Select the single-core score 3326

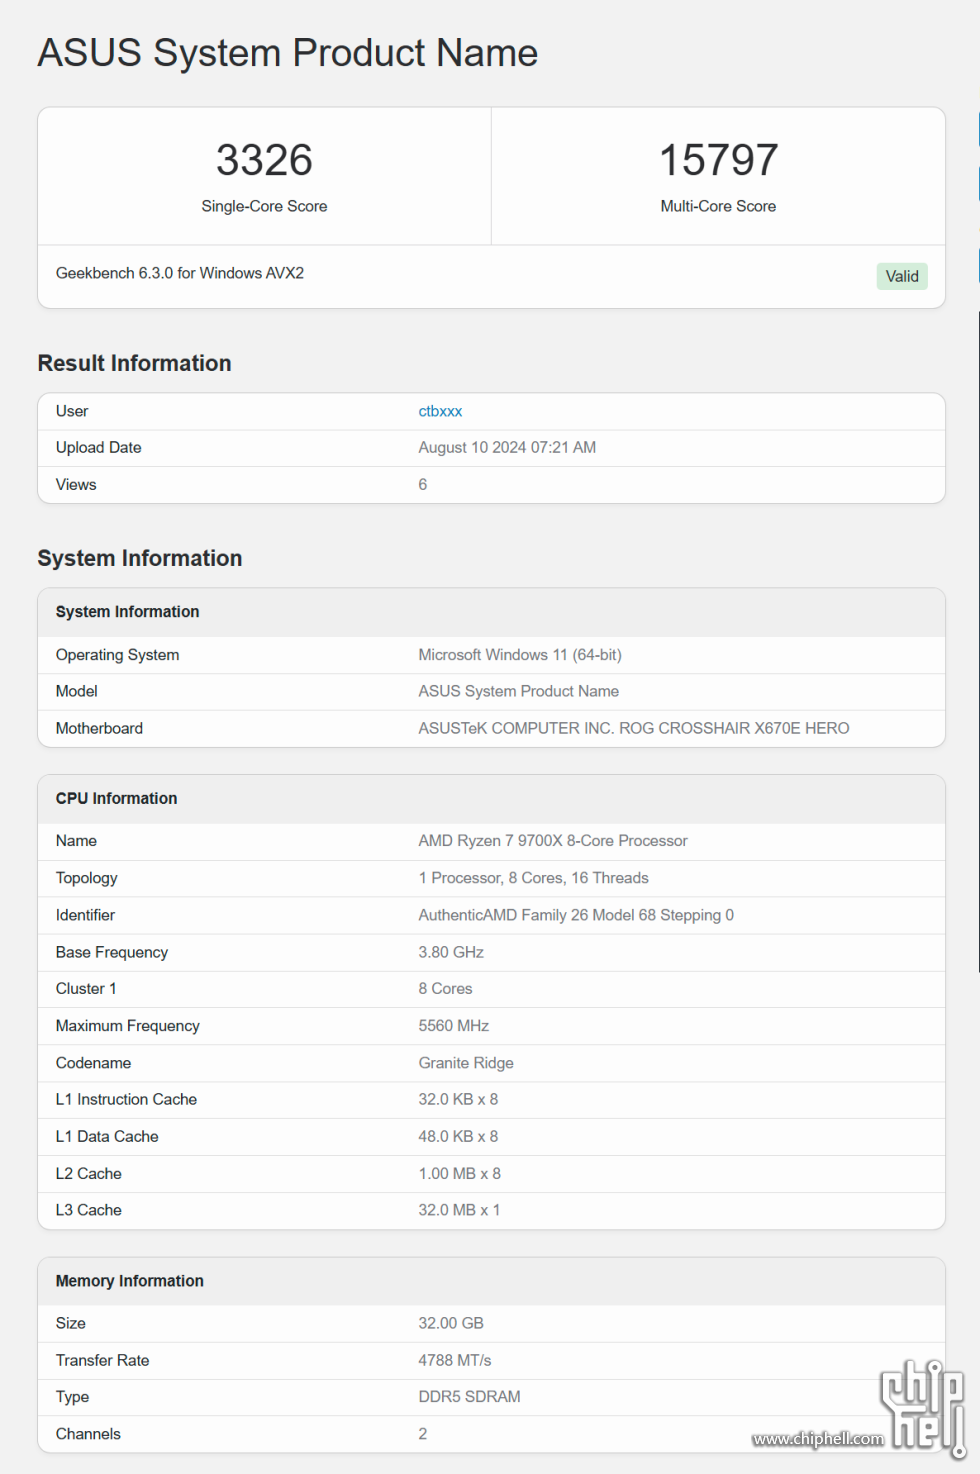click(264, 160)
